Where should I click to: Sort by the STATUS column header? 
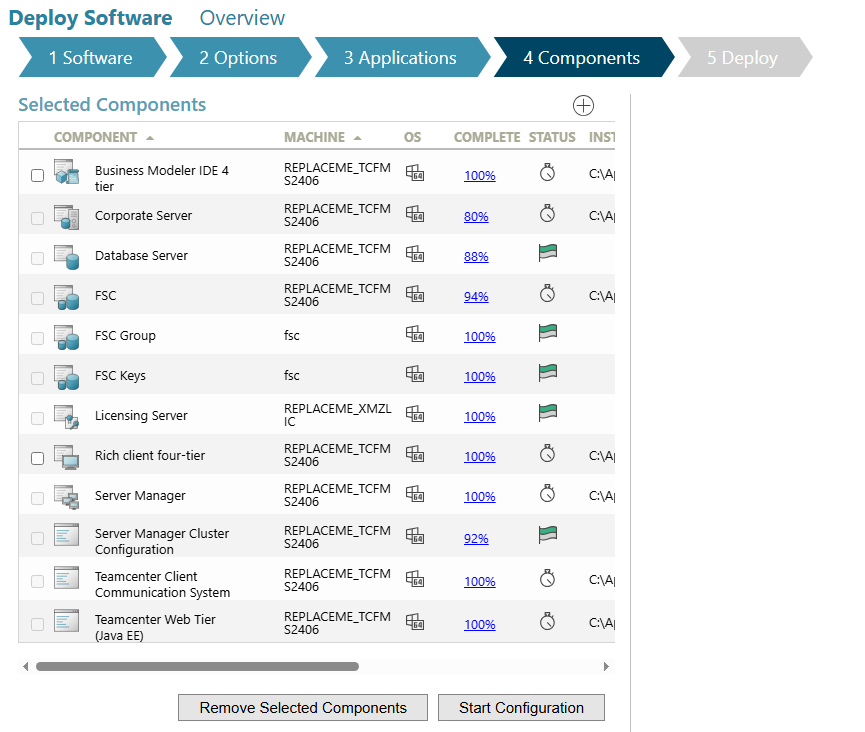(552, 137)
